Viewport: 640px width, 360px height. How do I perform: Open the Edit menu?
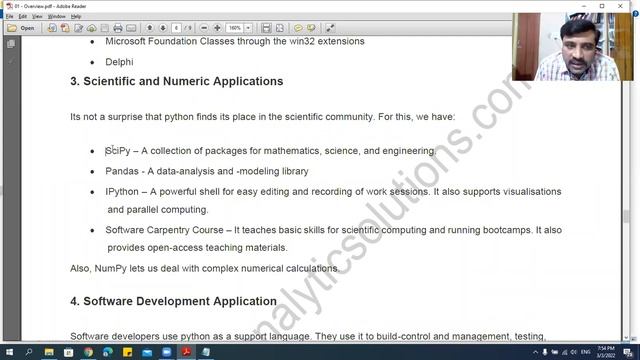(23, 16)
